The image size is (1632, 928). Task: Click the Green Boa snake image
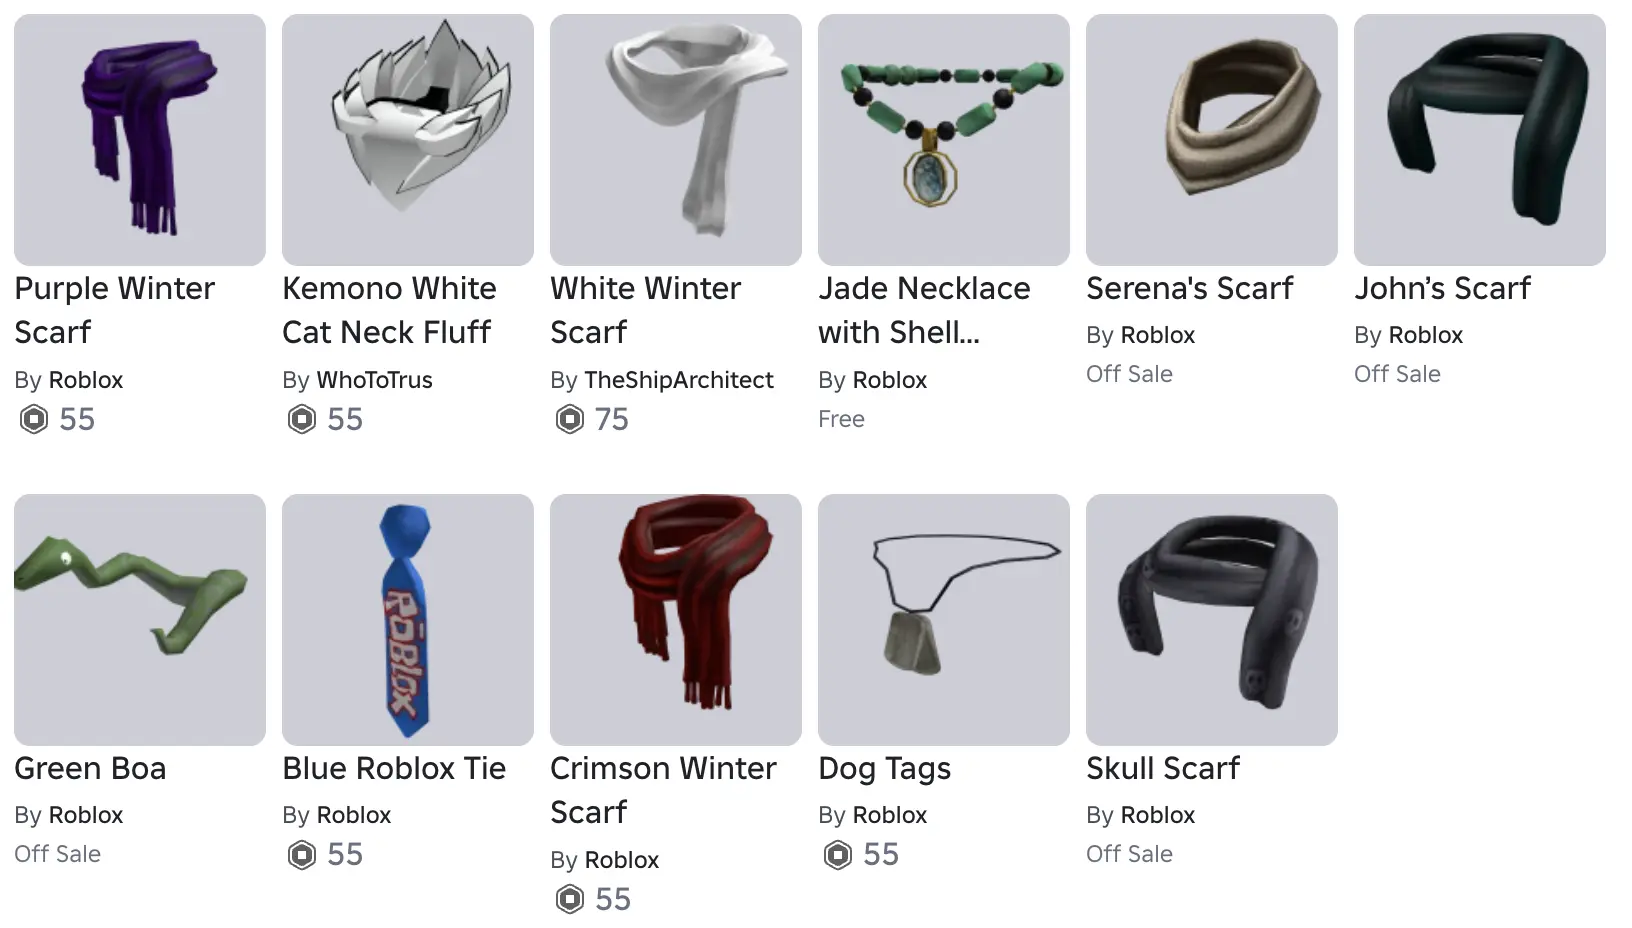pos(140,620)
